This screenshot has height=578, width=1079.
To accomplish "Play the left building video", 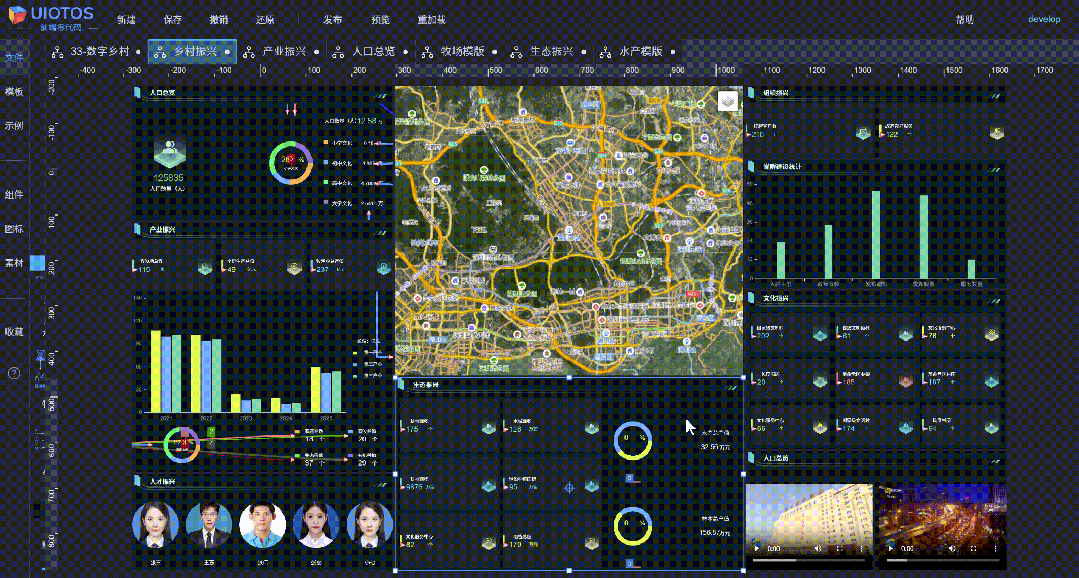I will coord(757,548).
